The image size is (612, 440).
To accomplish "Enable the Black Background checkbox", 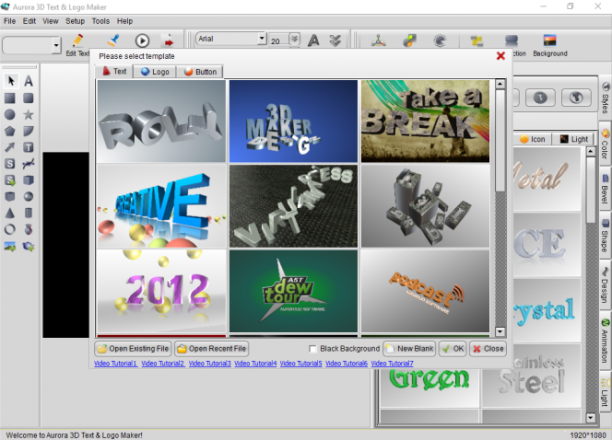I will [x=312, y=349].
